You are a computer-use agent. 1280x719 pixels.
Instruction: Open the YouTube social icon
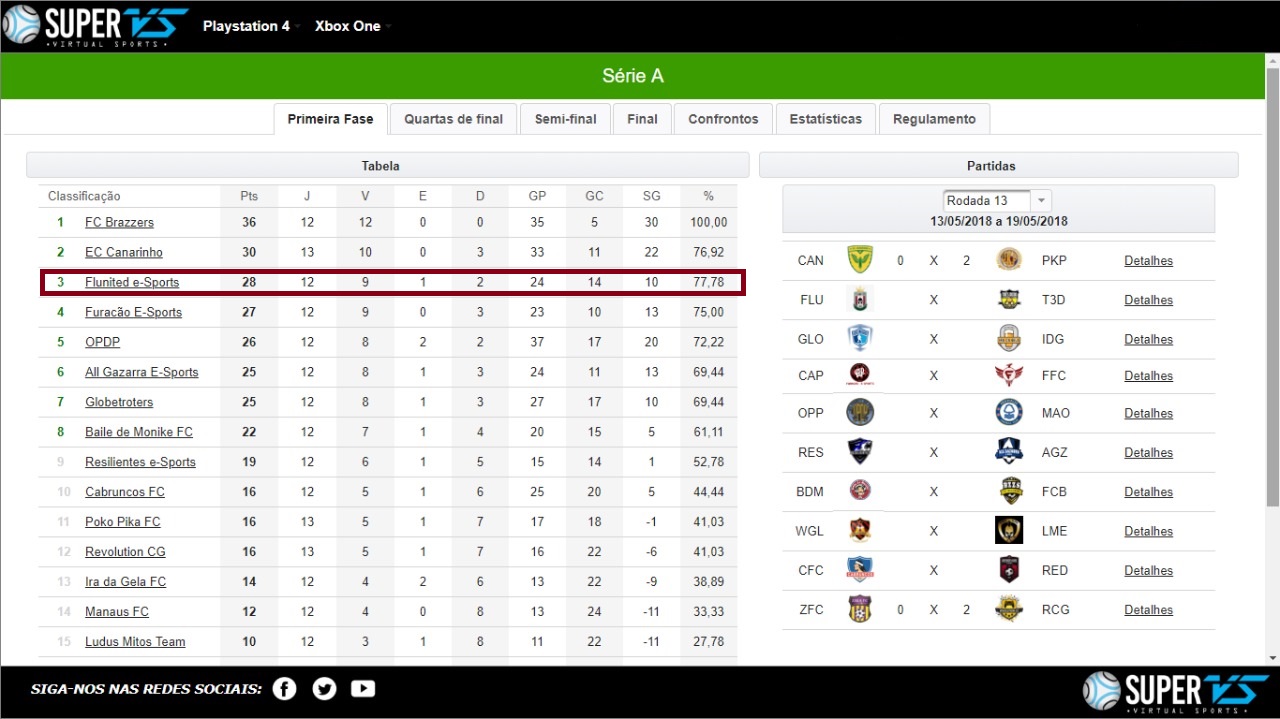pyautogui.click(x=363, y=688)
